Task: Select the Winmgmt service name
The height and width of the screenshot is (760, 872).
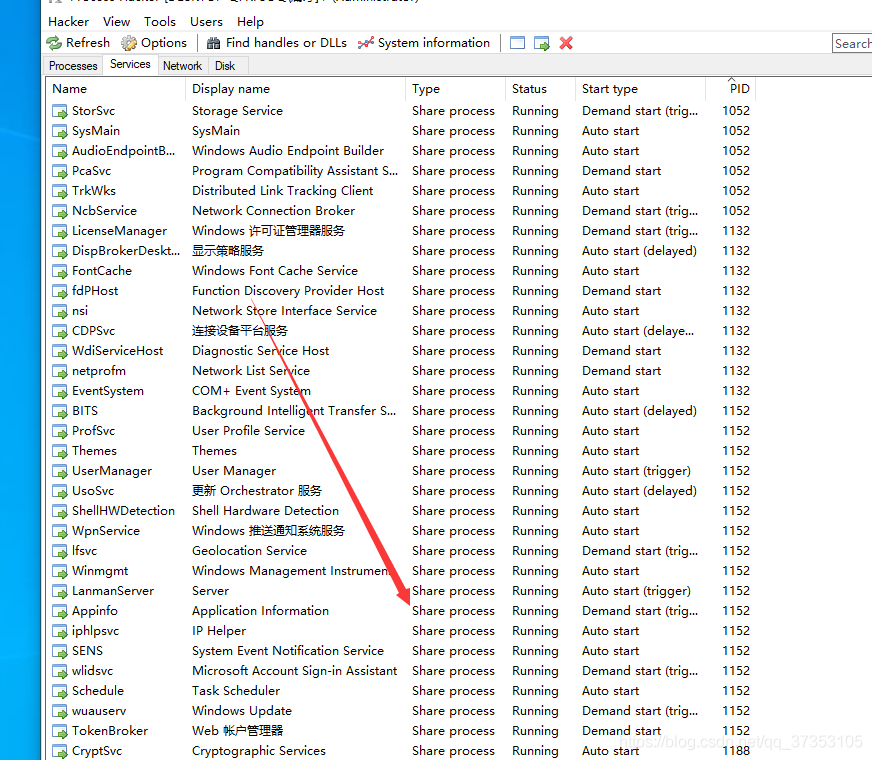Action: (100, 571)
